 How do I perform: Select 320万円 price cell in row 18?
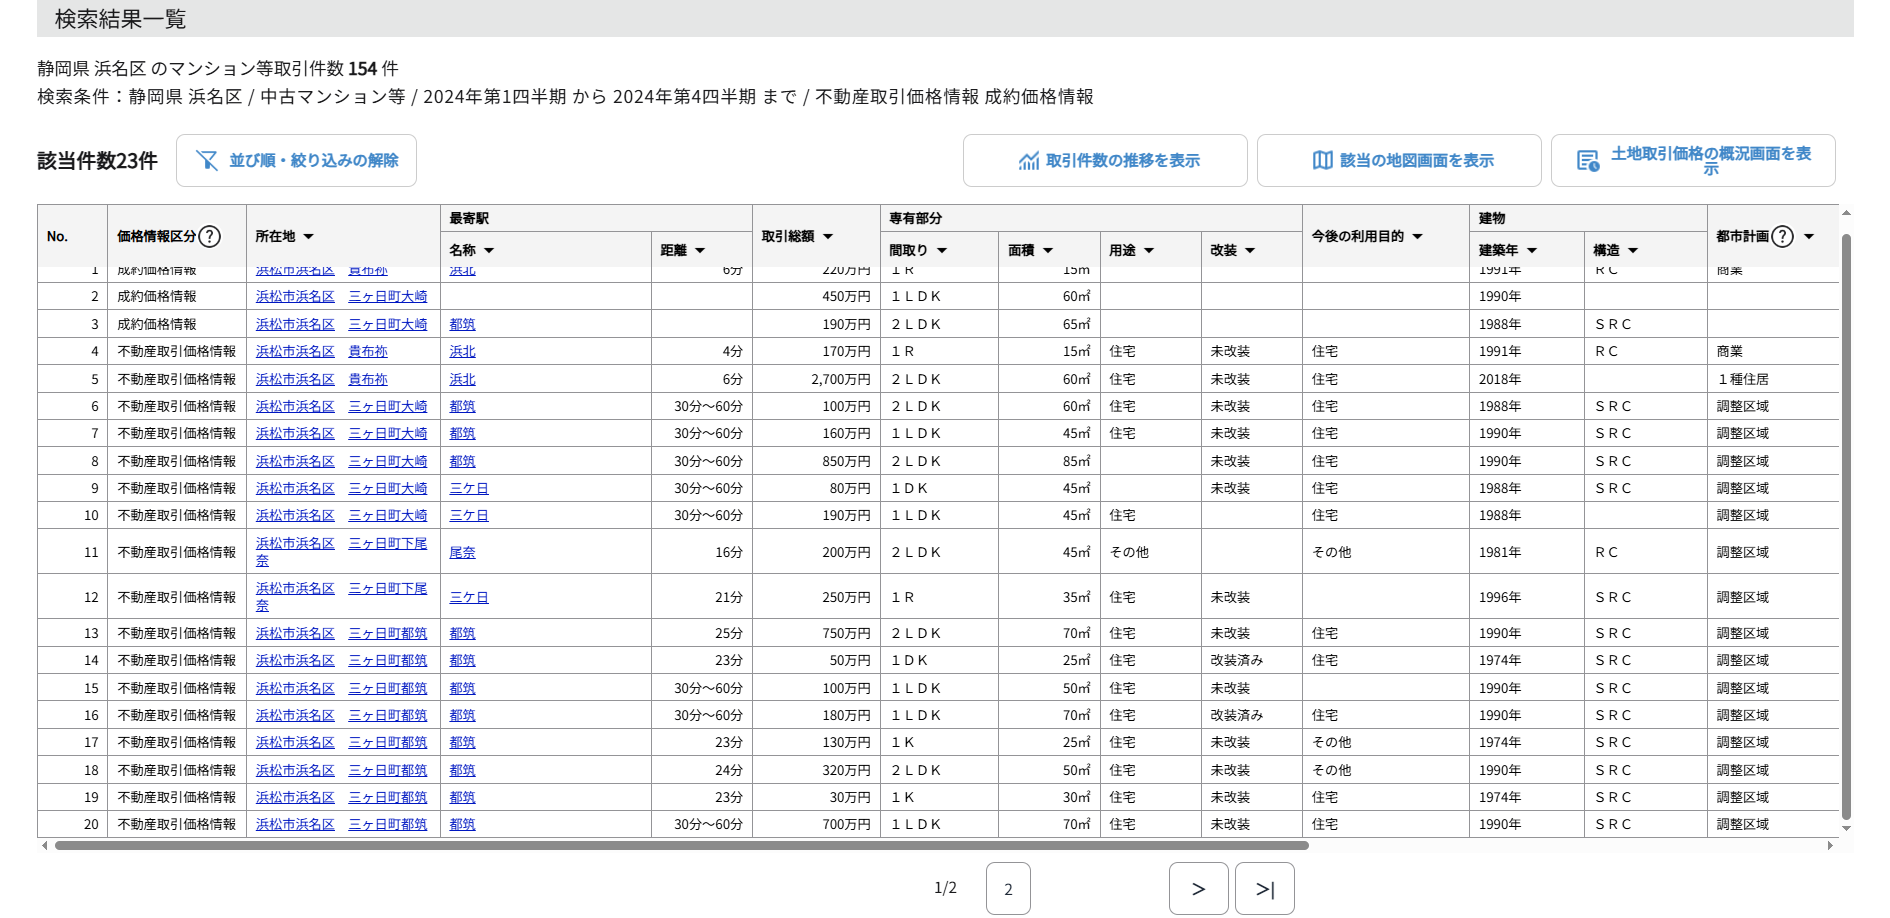tap(816, 771)
